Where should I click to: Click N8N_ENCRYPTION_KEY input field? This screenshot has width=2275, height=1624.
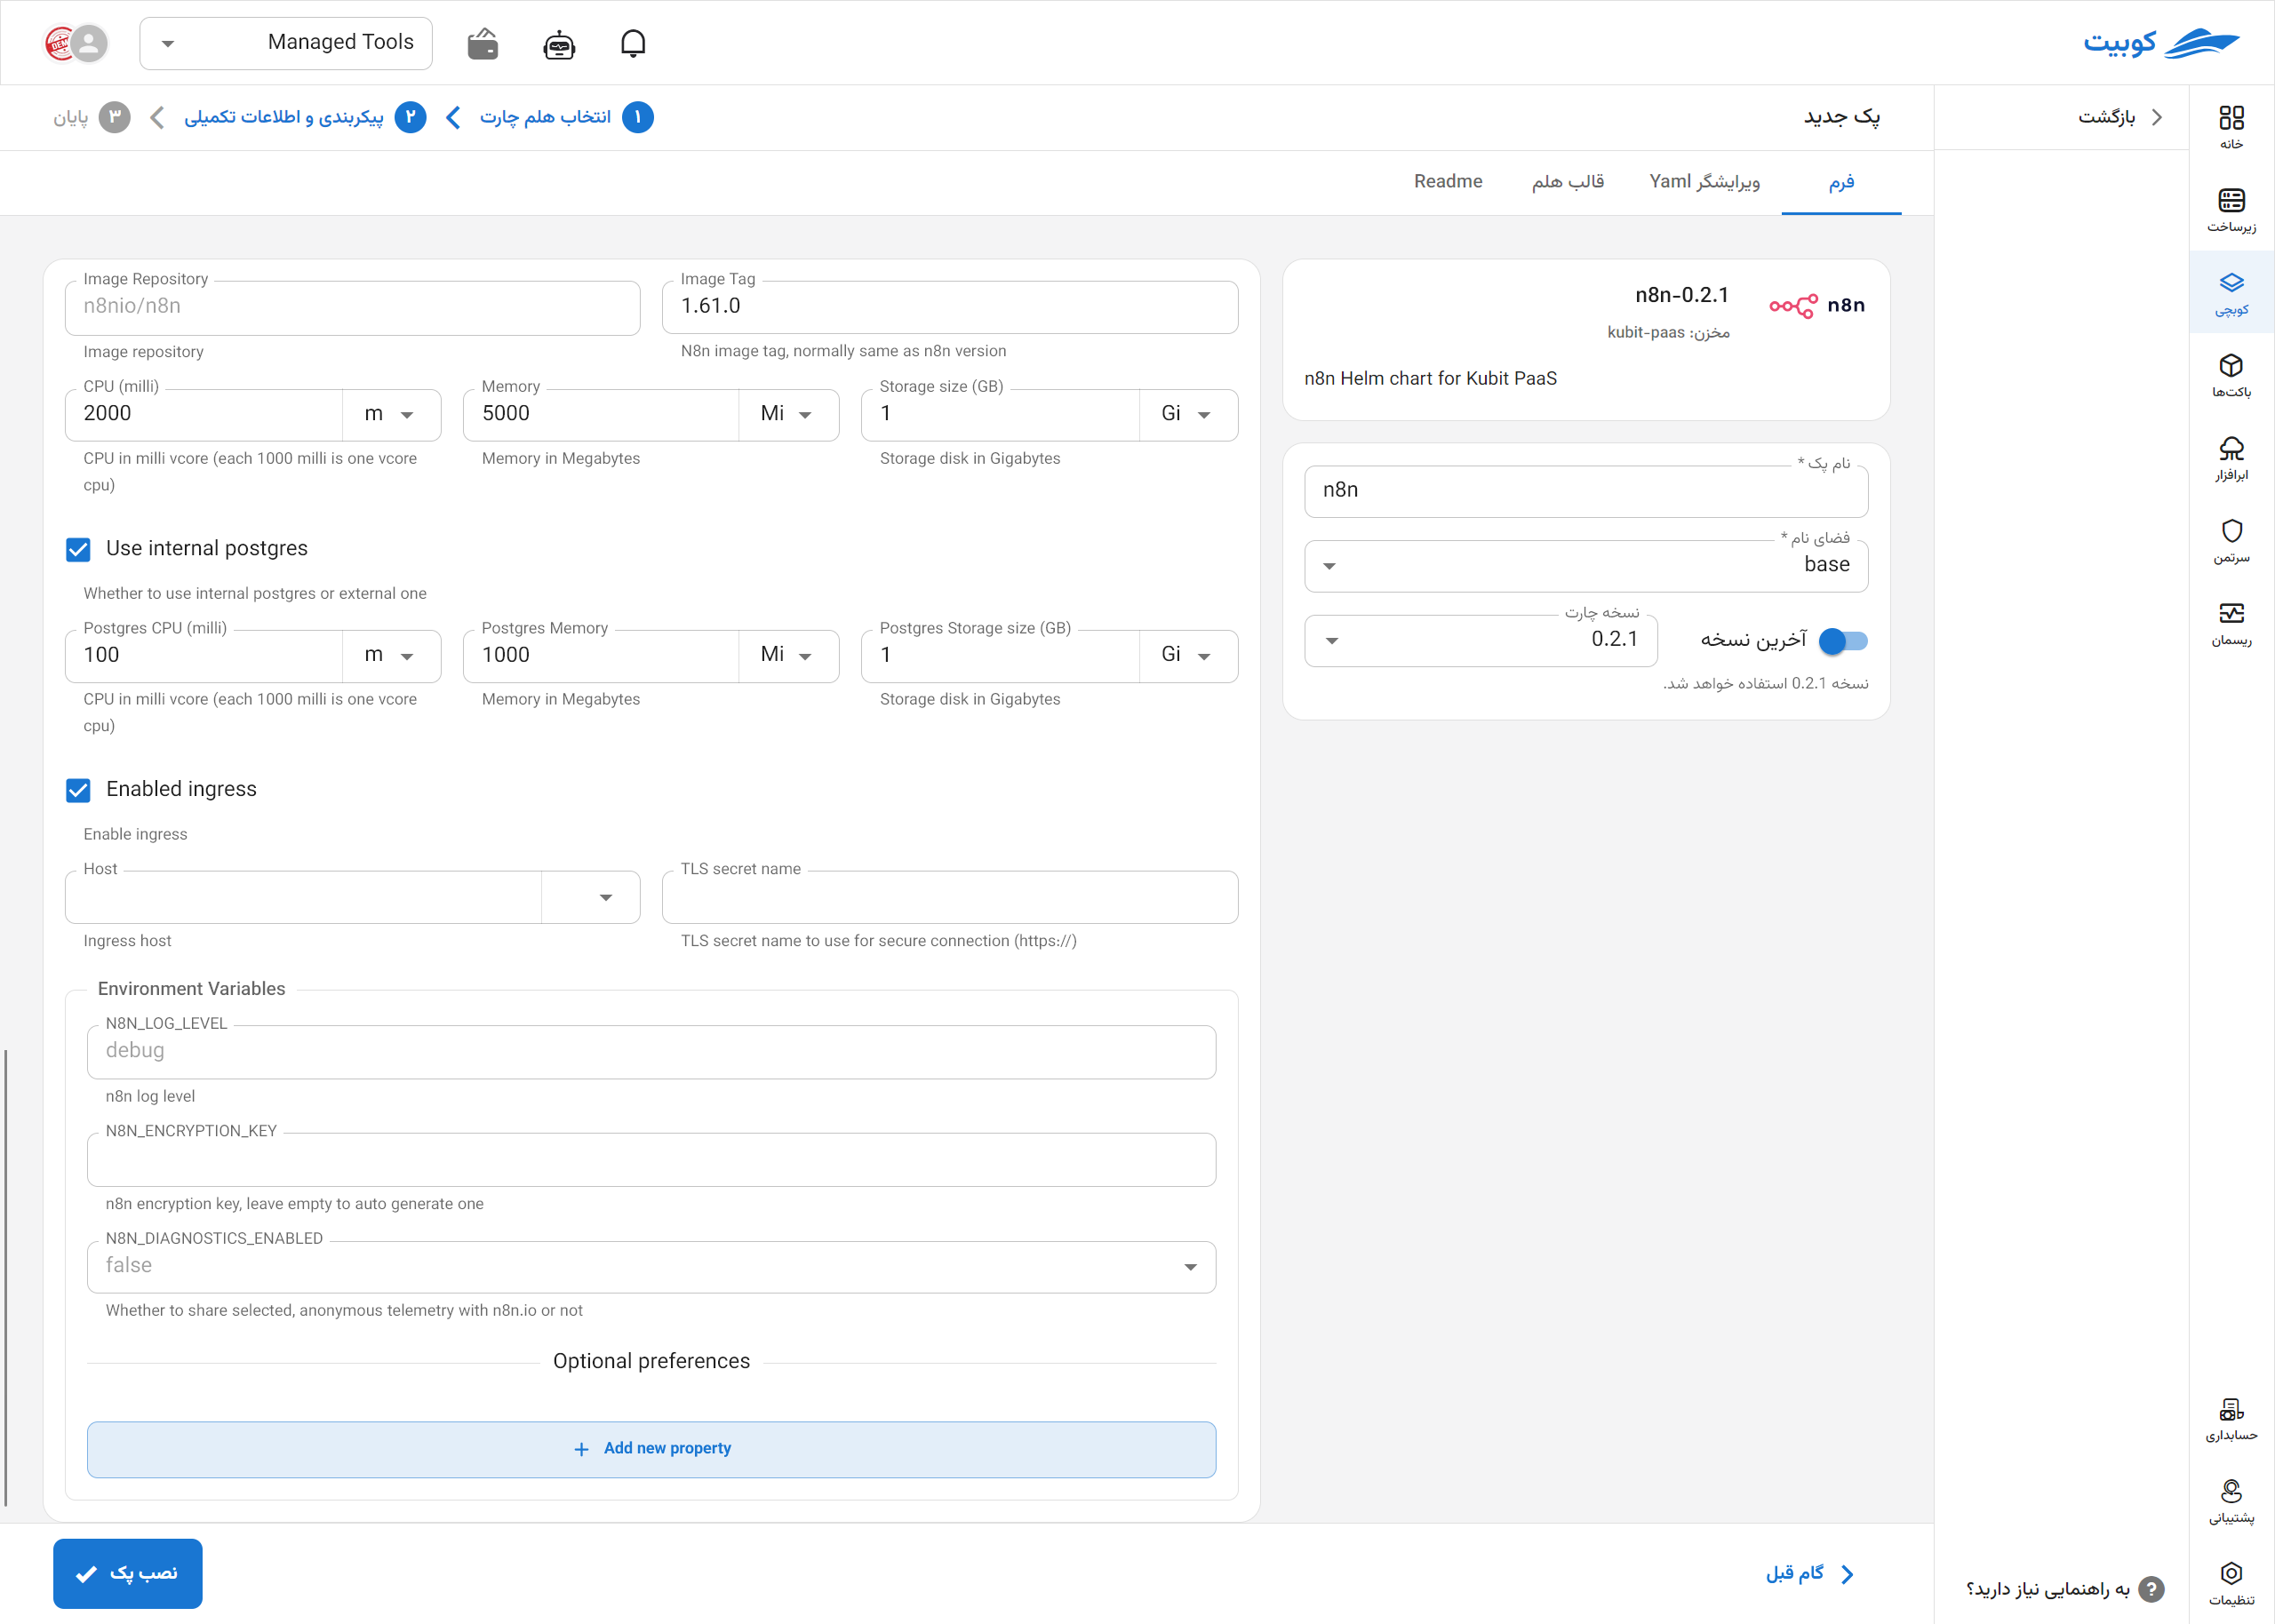pyautogui.click(x=651, y=1160)
